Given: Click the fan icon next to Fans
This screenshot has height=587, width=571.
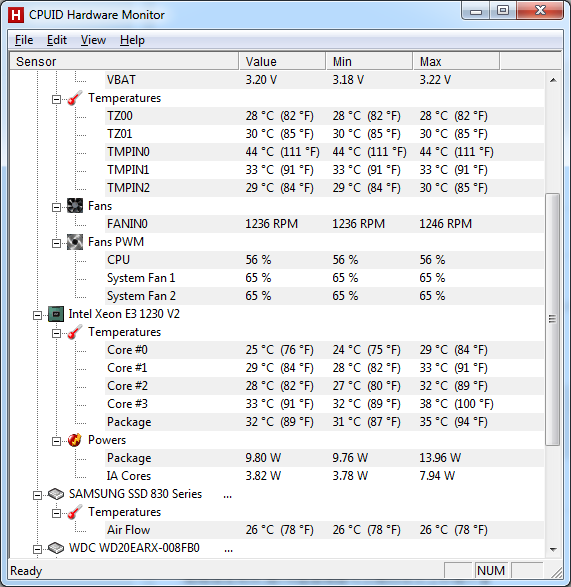Looking at the screenshot, I should 75,206.
